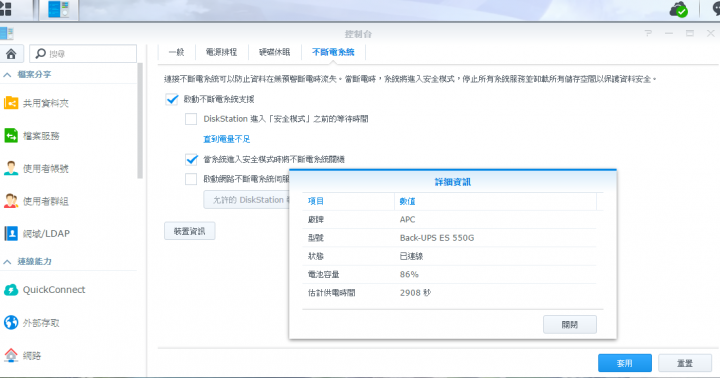Close the 詳細資訊 dialog with 關閉

coord(570,325)
